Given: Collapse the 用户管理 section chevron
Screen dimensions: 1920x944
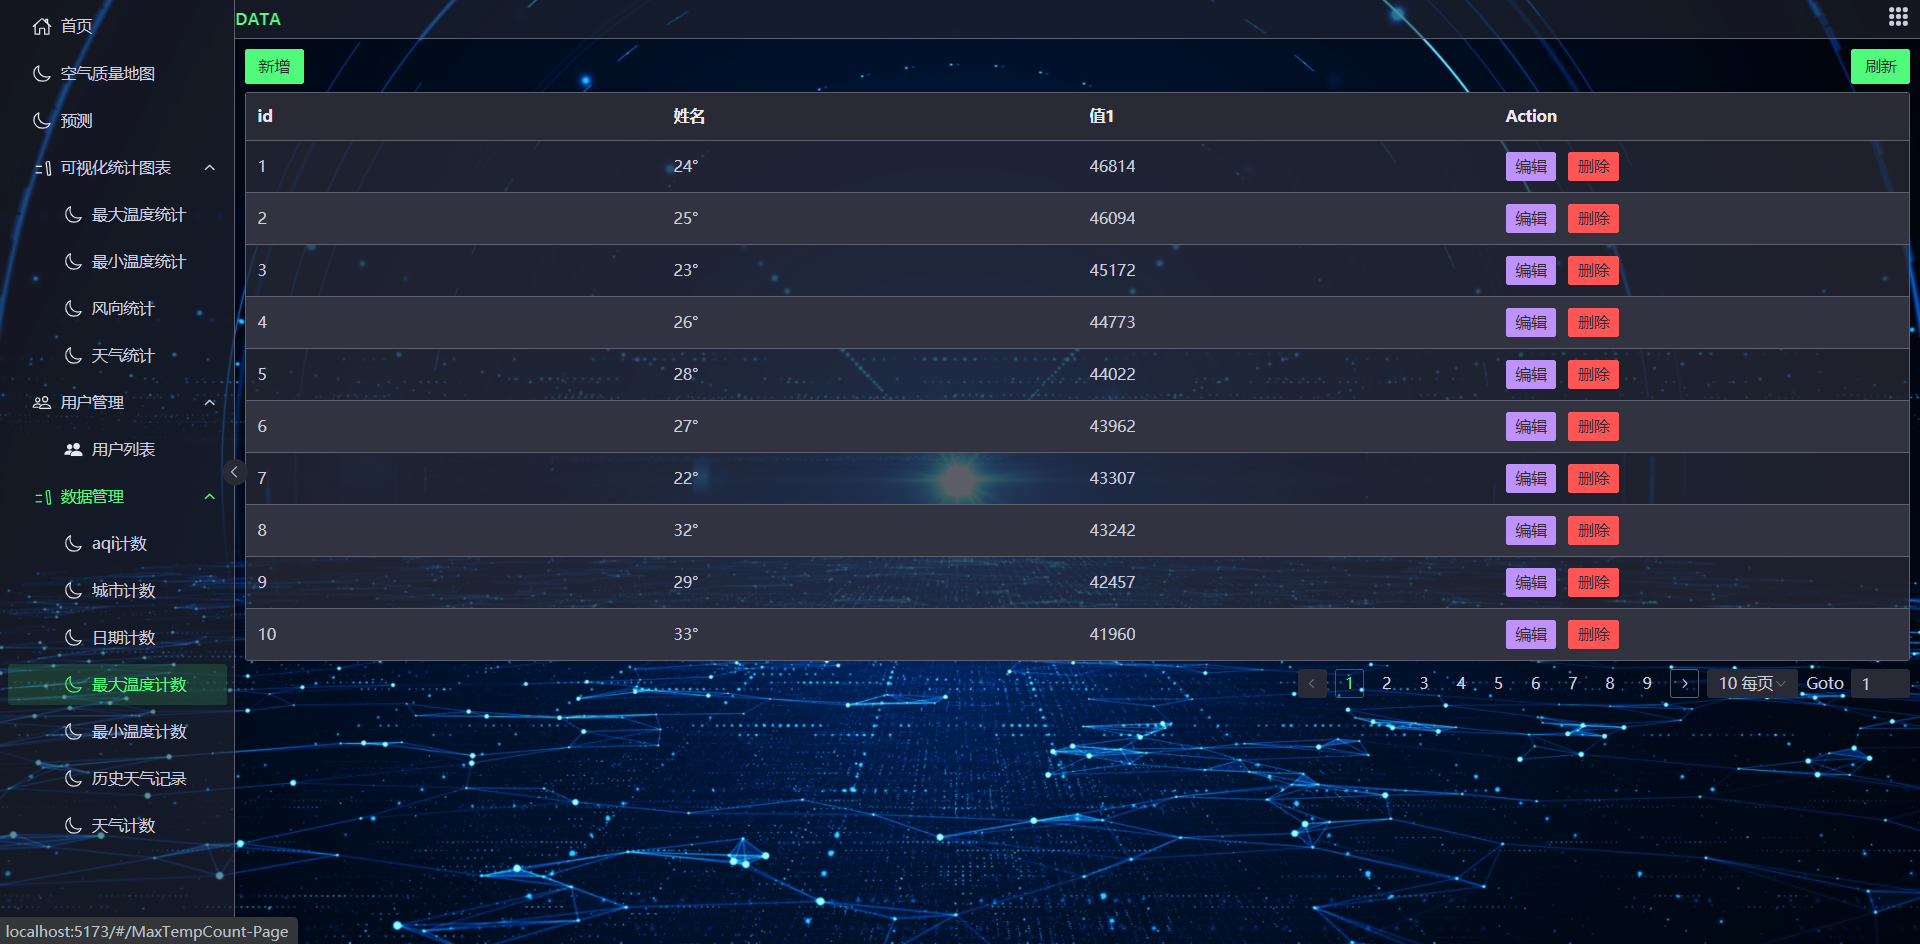Looking at the screenshot, I should [209, 402].
